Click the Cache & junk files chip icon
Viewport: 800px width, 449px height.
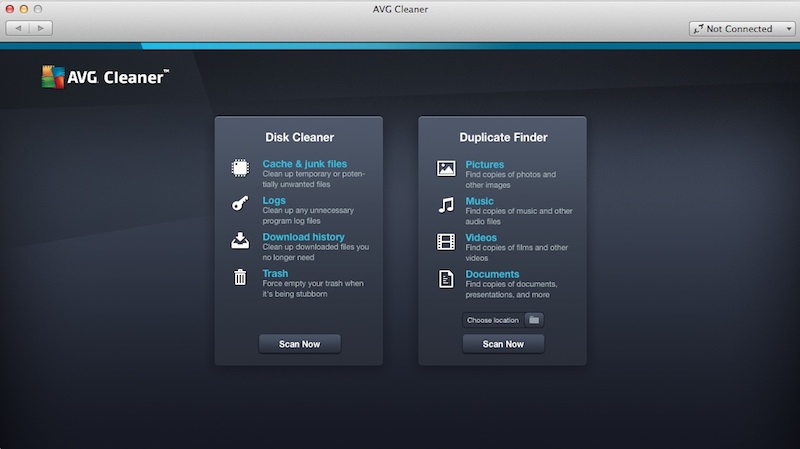tap(240, 168)
